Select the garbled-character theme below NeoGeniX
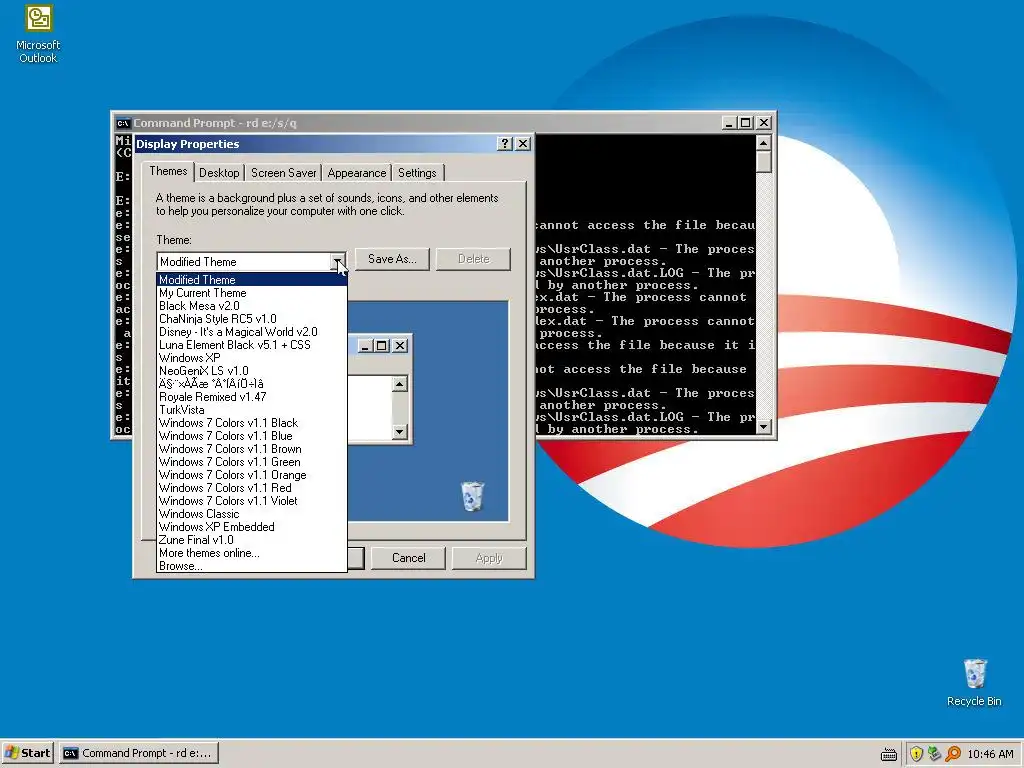This screenshot has width=1024, height=768. 251,384
